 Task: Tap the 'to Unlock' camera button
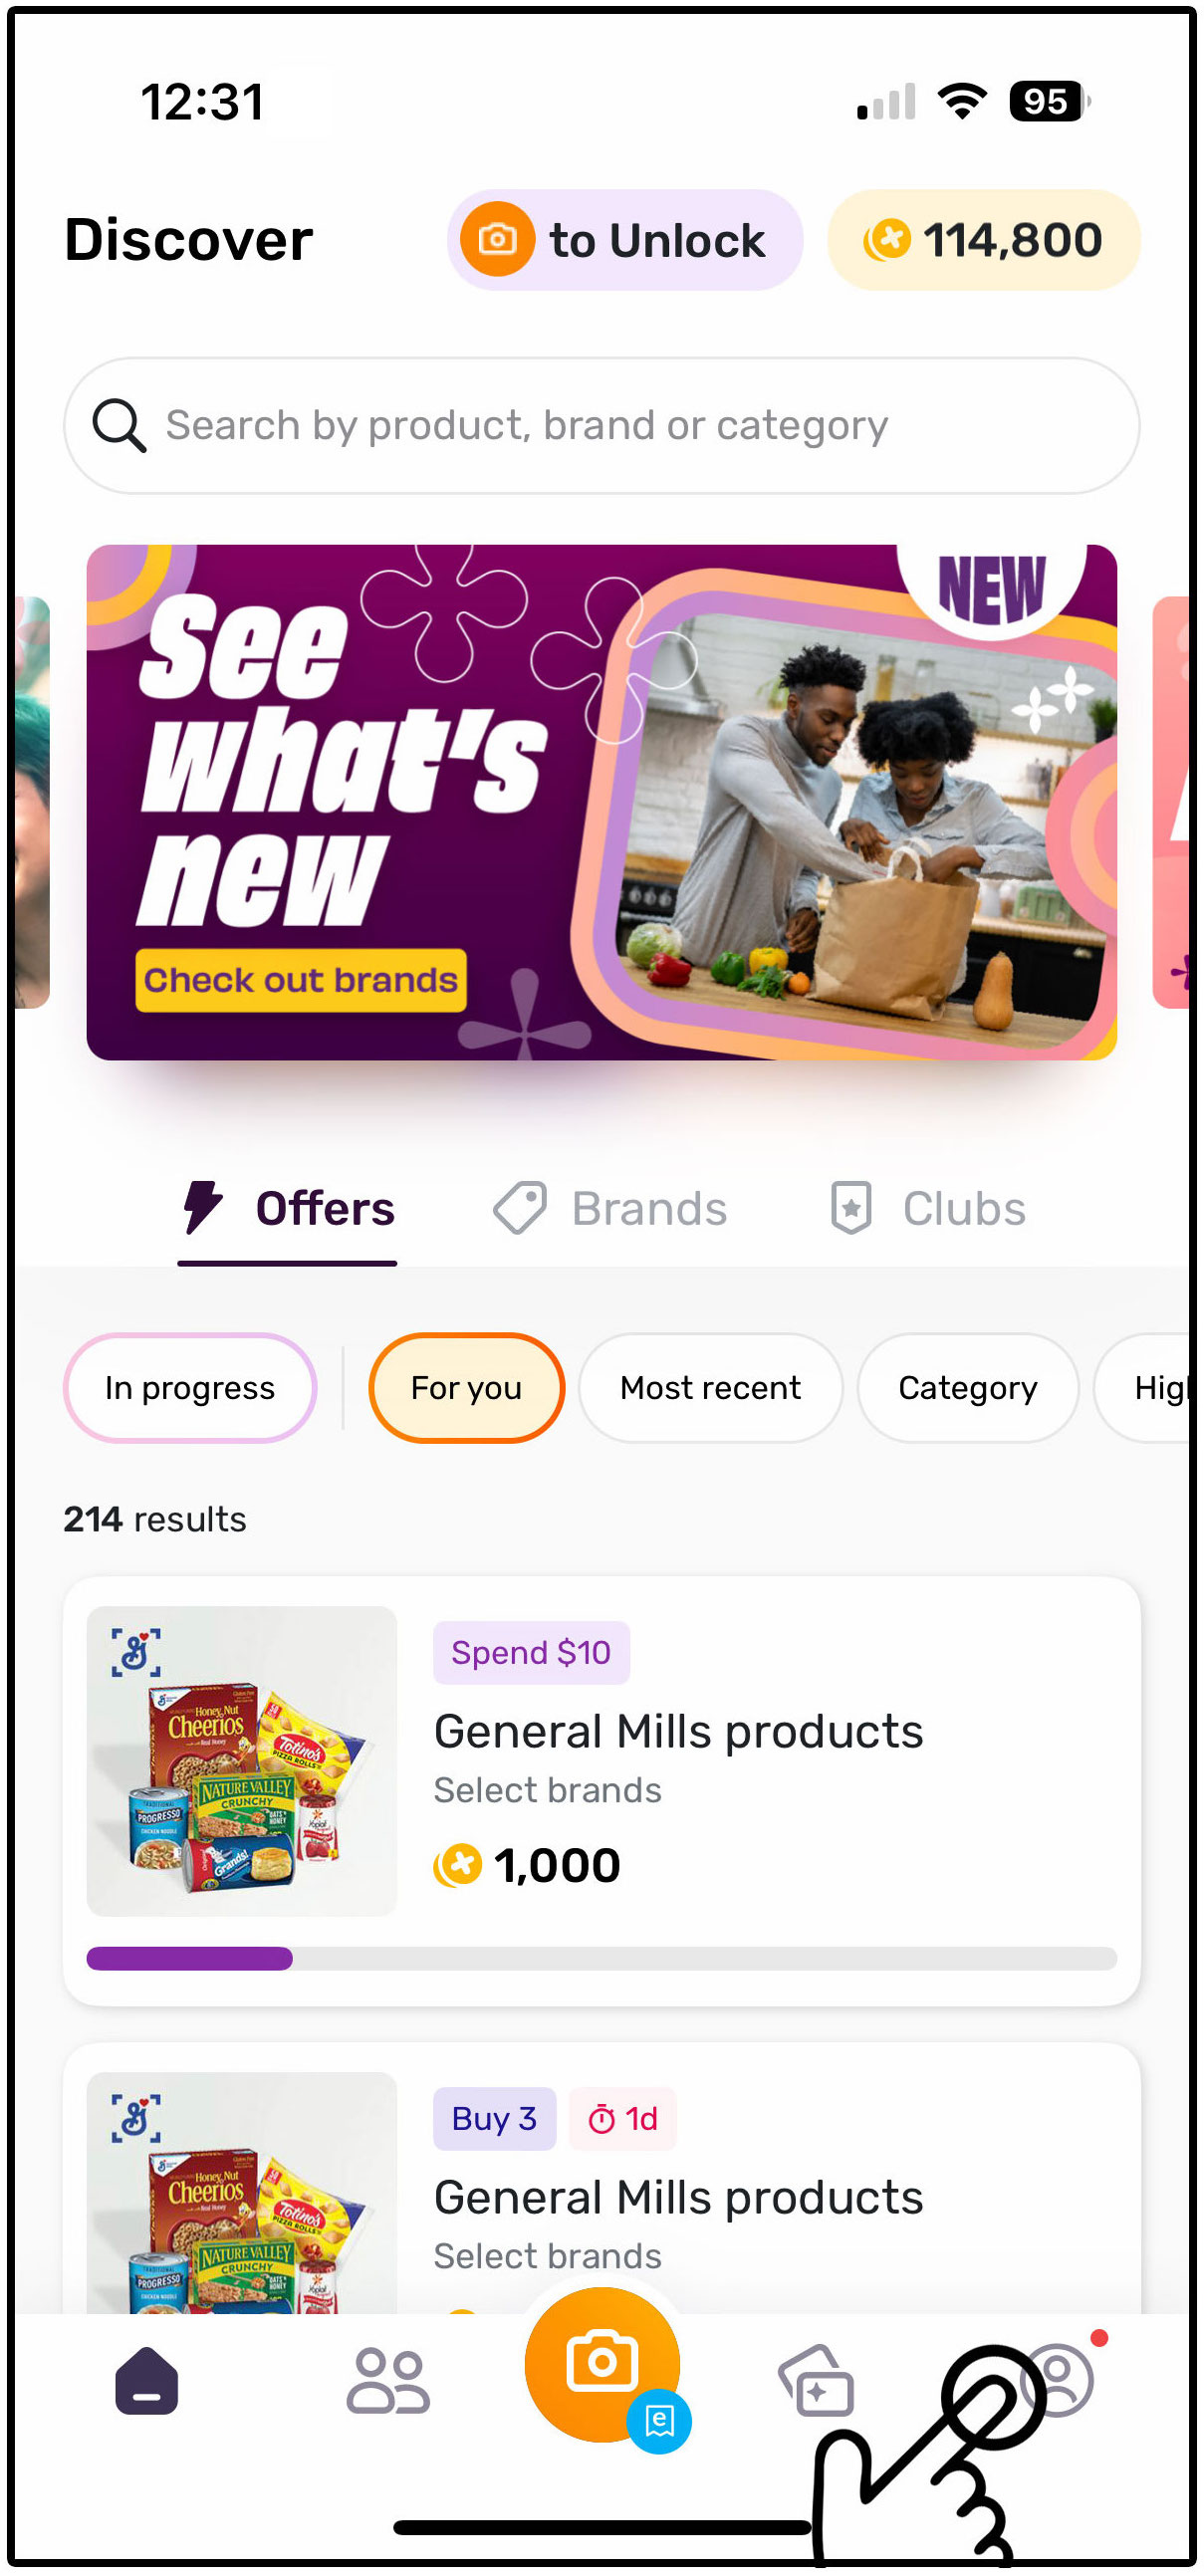(x=625, y=240)
